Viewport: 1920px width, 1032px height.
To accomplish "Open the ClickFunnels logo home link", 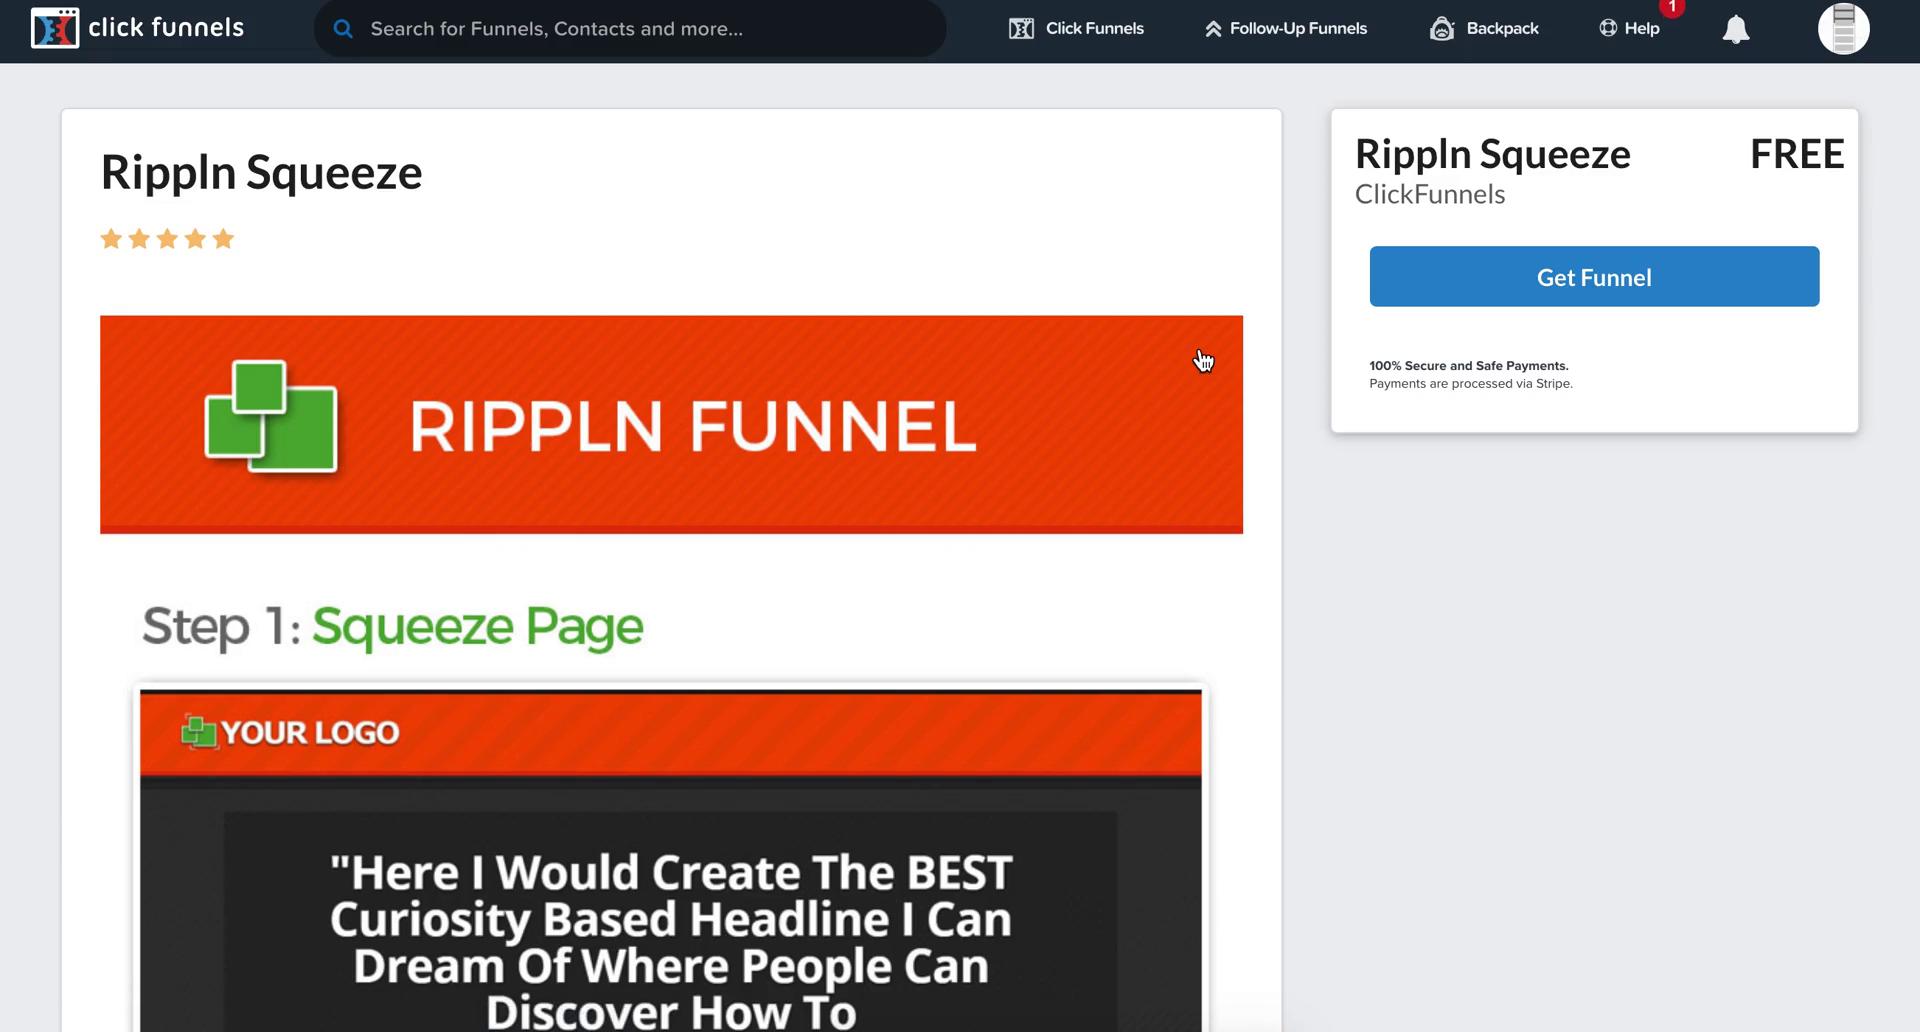I will coord(138,28).
